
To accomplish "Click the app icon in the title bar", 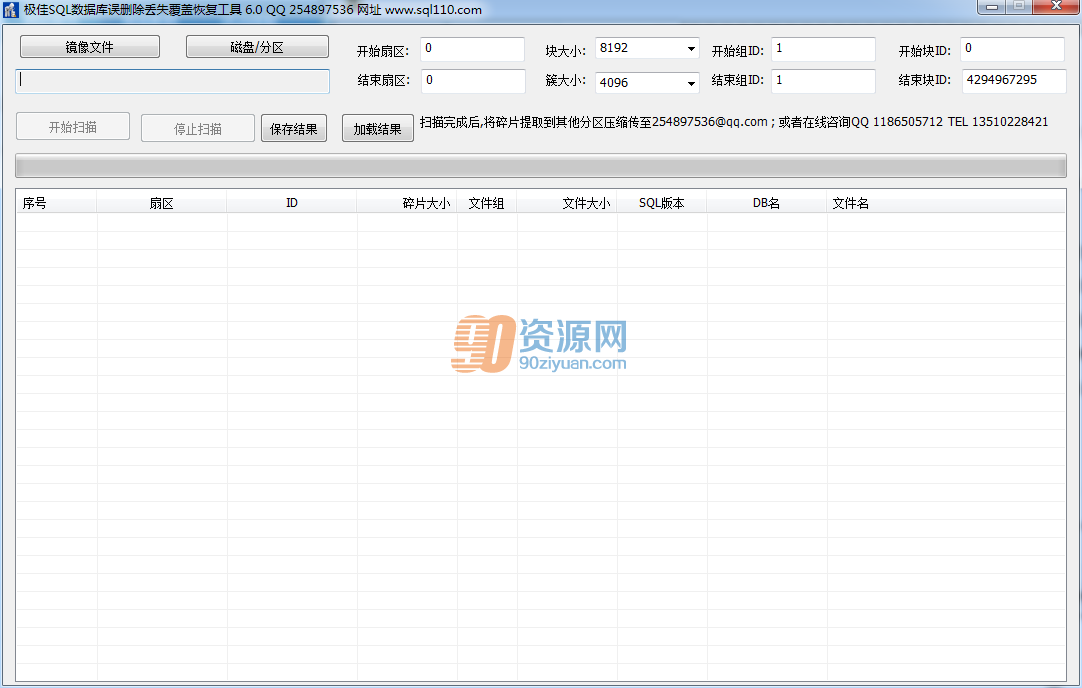I will (10, 10).
